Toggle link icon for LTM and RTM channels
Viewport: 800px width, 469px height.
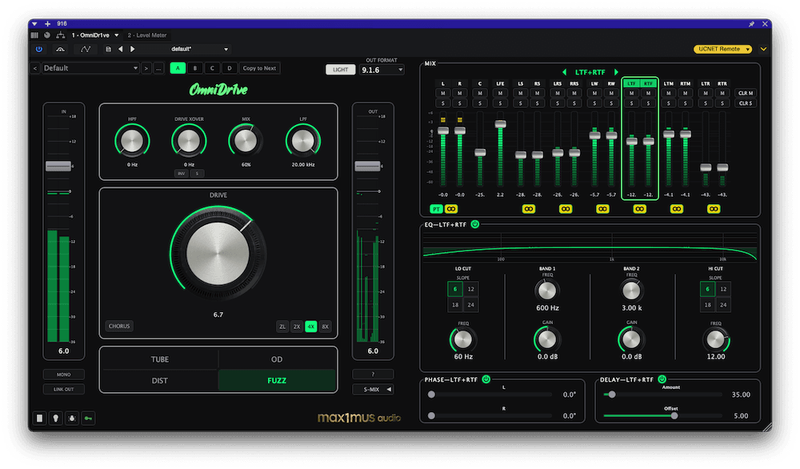point(677,209)
